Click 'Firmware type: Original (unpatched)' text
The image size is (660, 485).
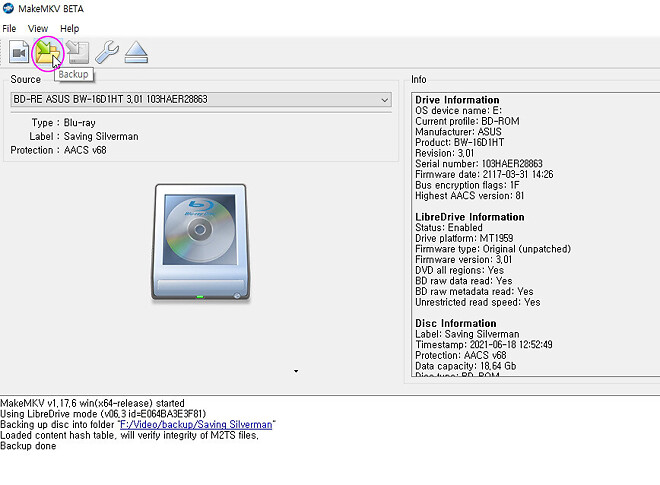click(493, 249)
